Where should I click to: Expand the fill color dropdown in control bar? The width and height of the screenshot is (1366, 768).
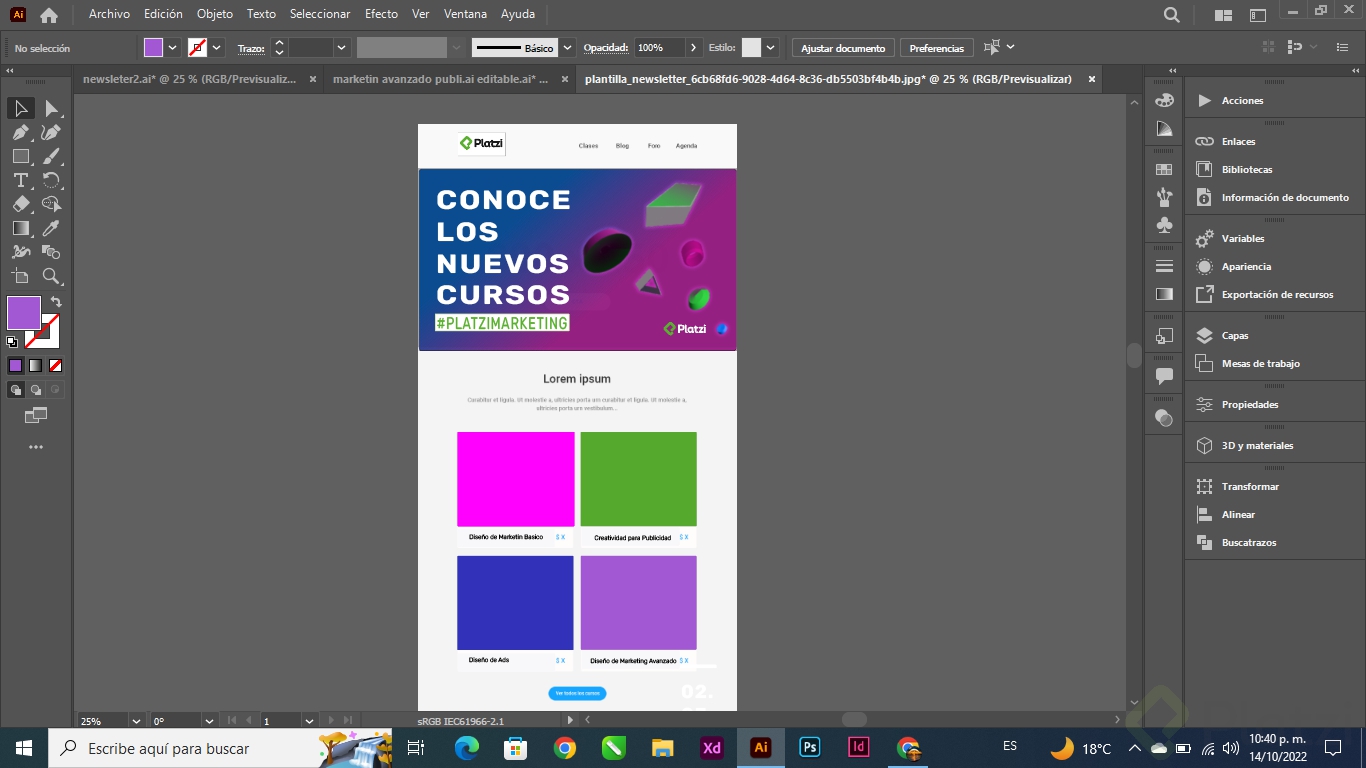[x=173, y=48]
